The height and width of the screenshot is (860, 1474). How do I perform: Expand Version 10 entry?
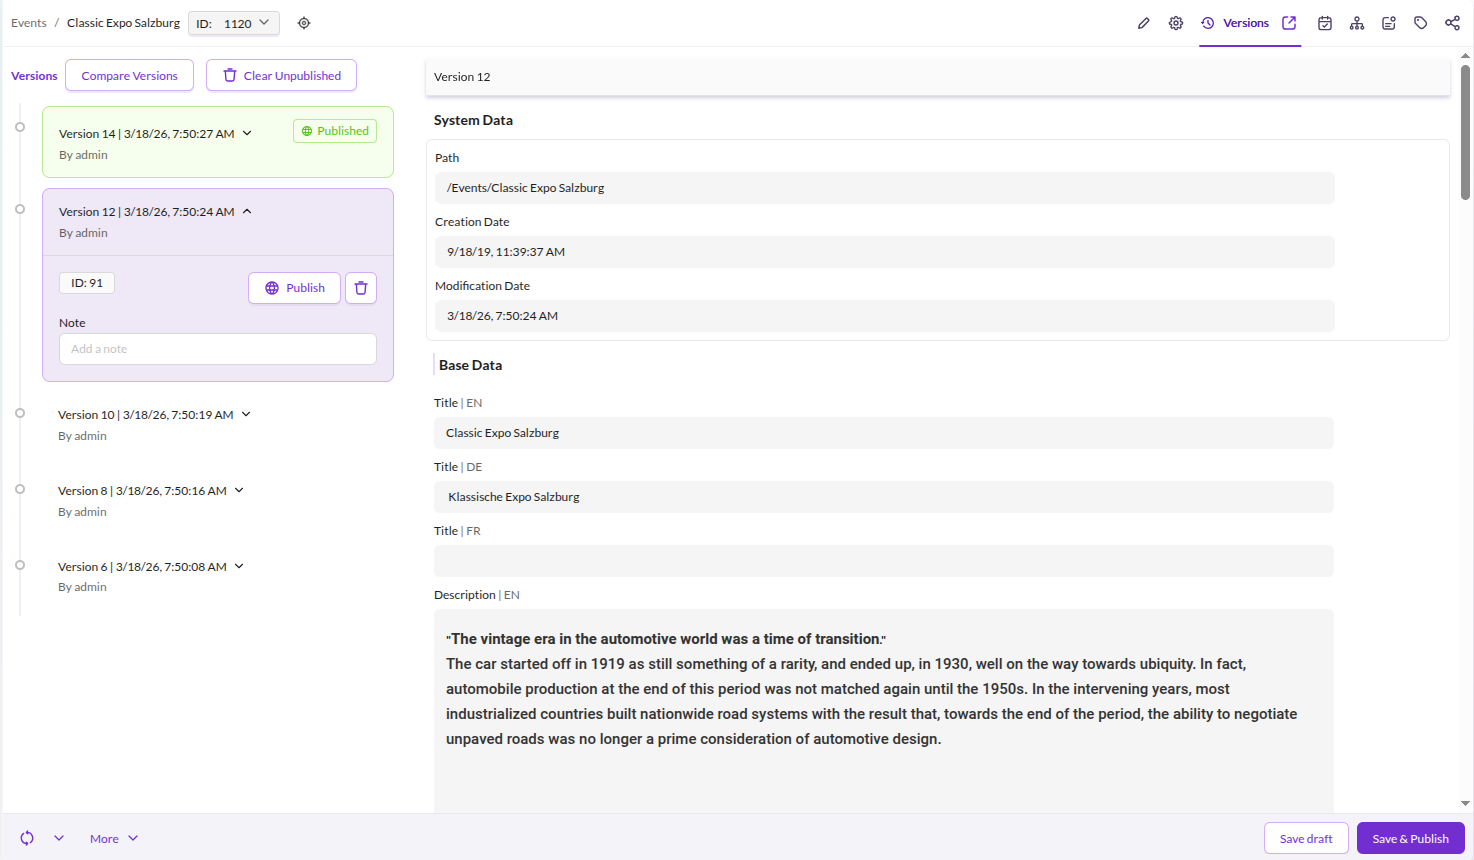[246, 414]
